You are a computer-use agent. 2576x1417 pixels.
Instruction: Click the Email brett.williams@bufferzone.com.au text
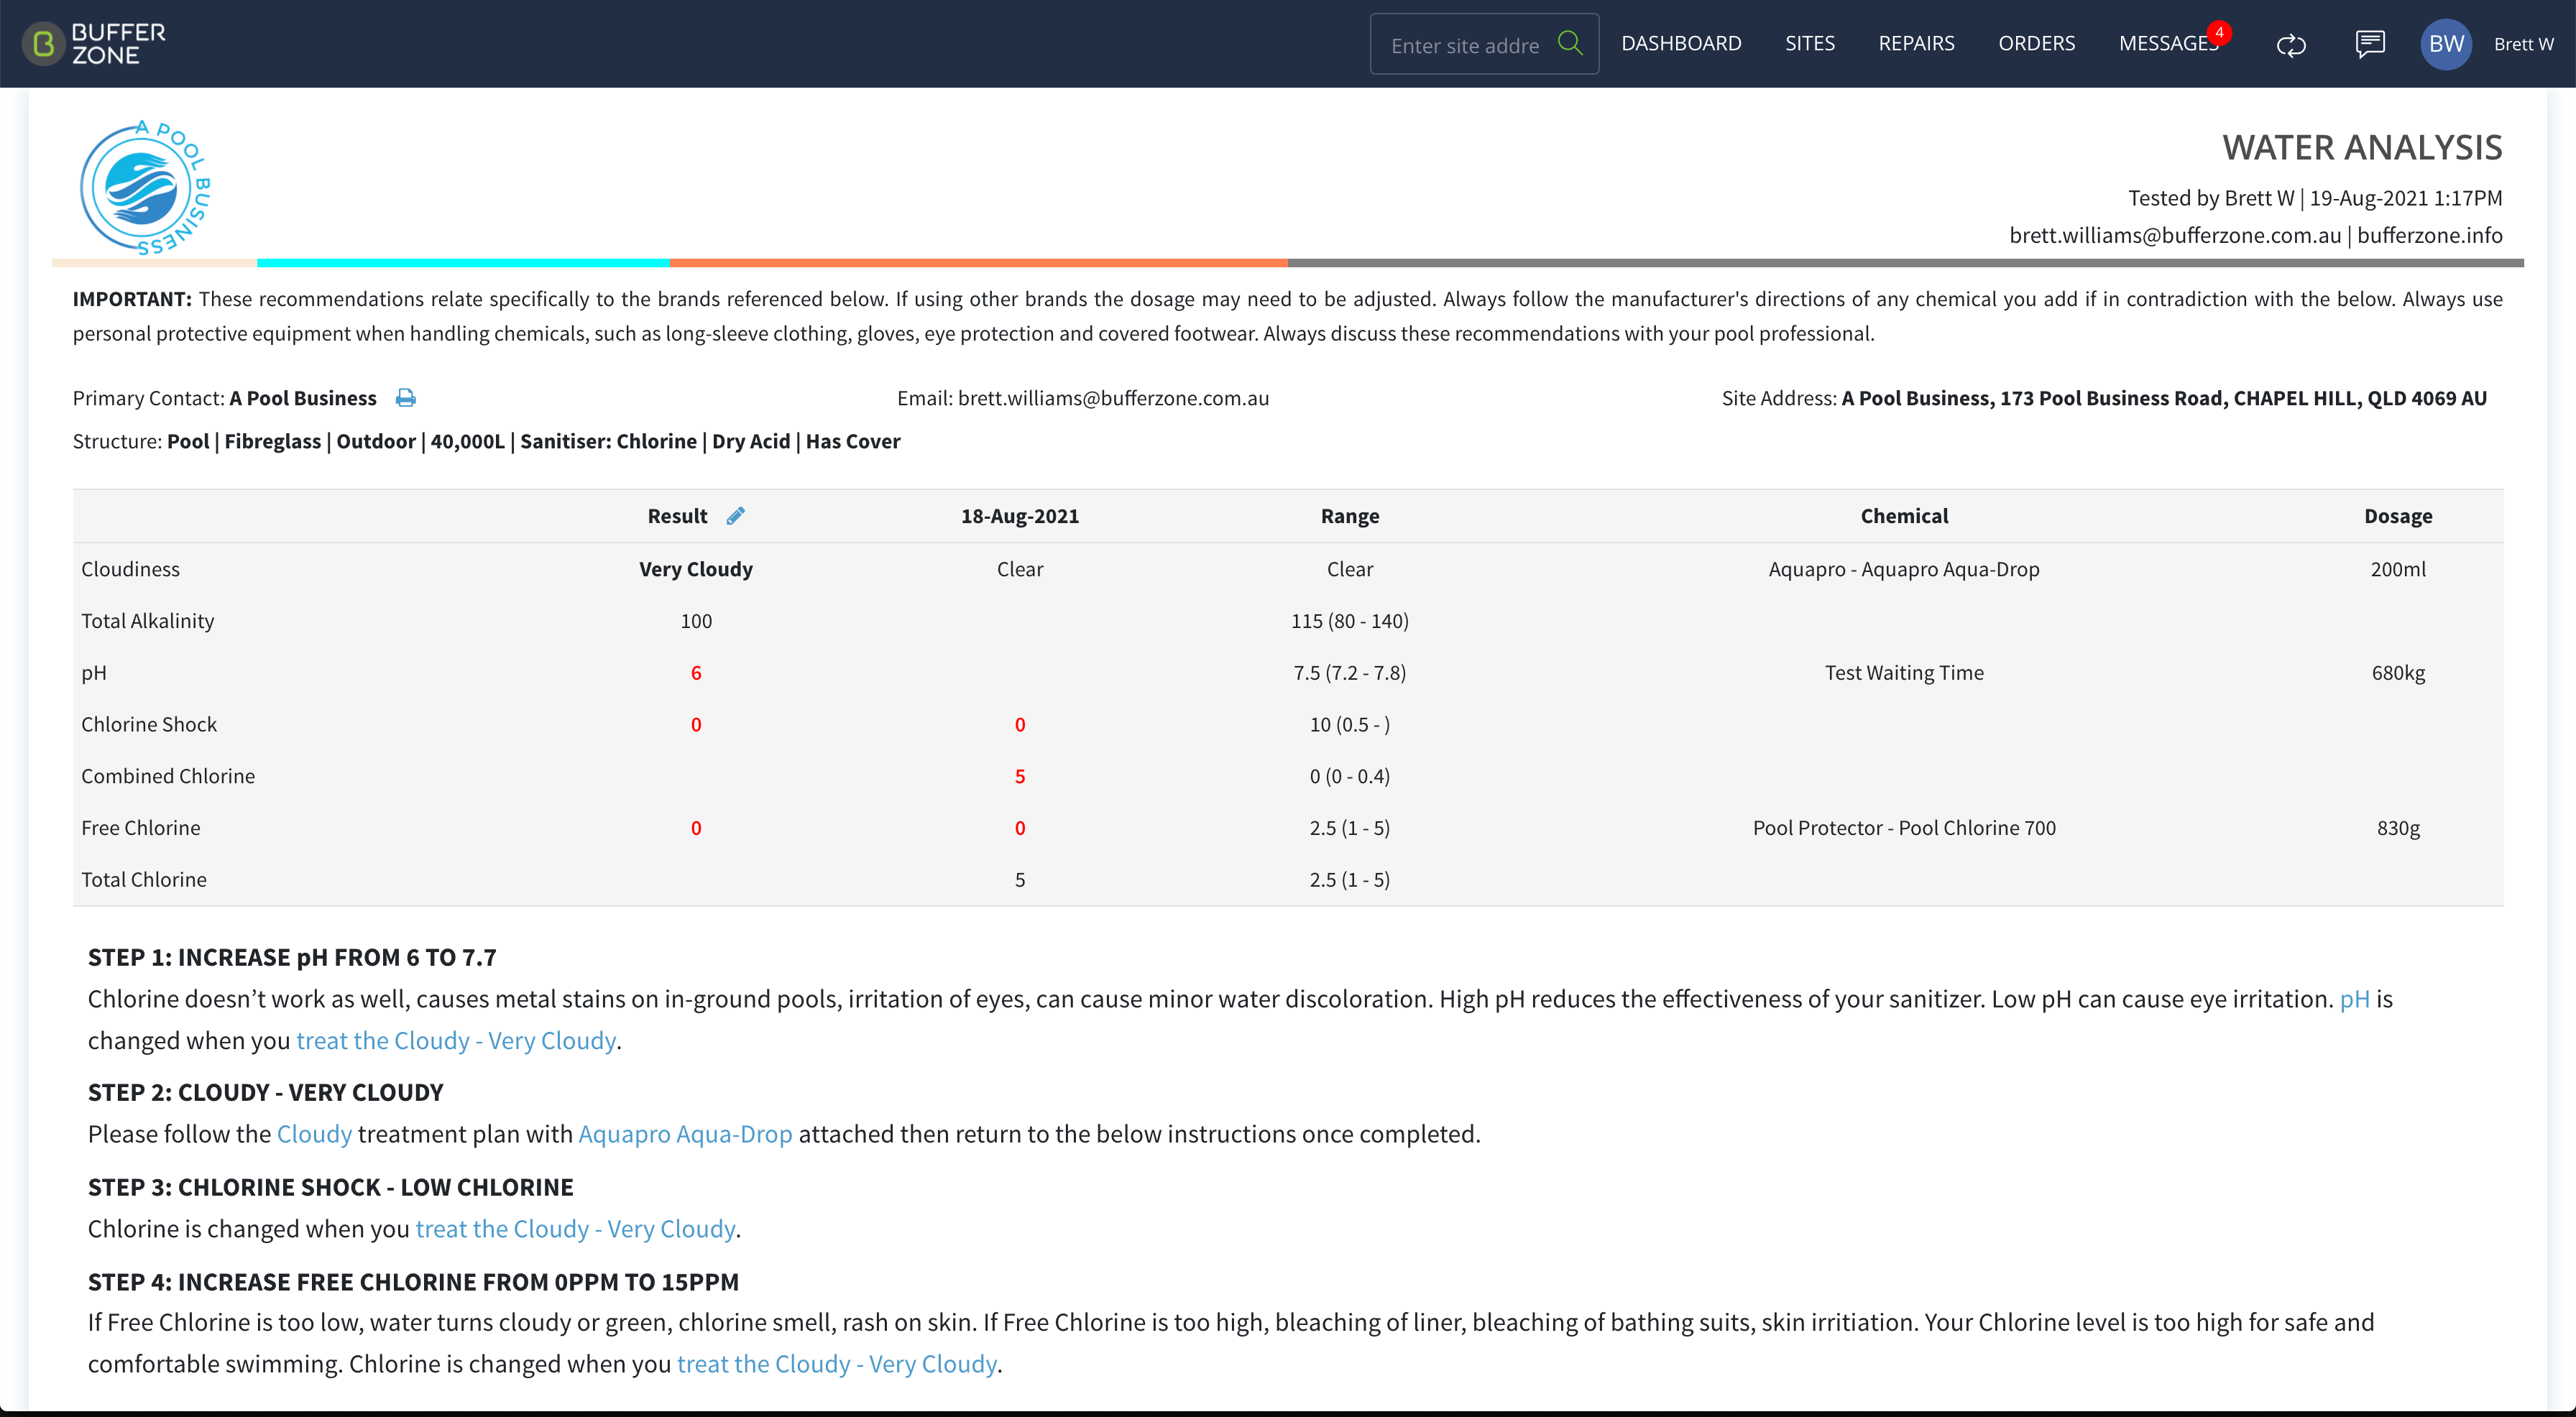point(1083,398)
